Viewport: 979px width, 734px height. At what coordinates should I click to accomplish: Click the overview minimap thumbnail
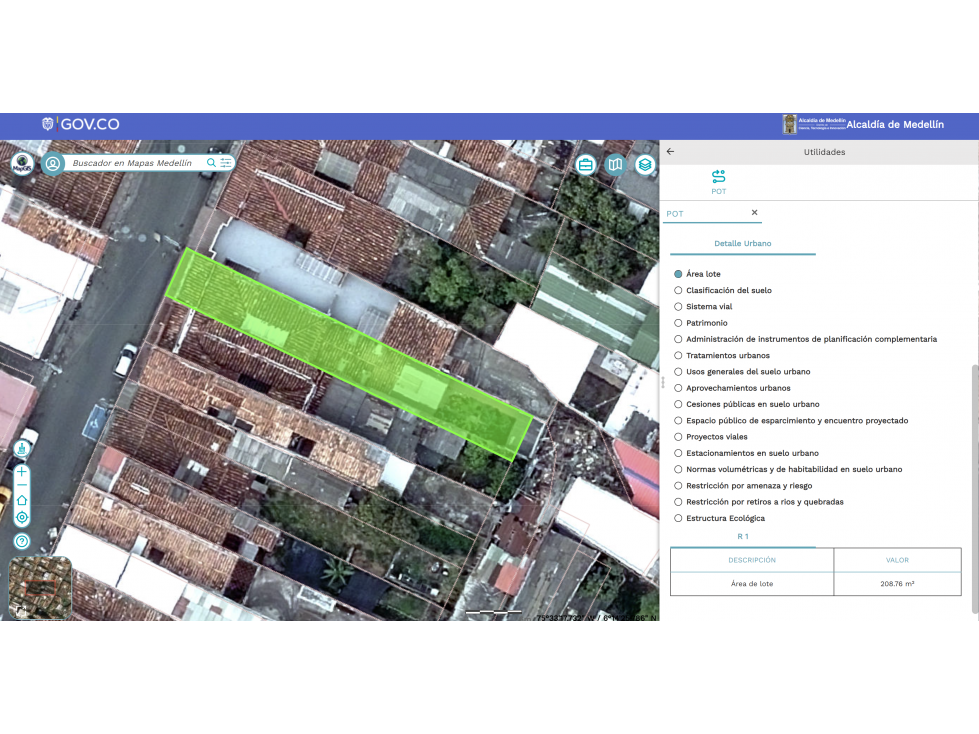pyautogui.click(x=41, y=587)
